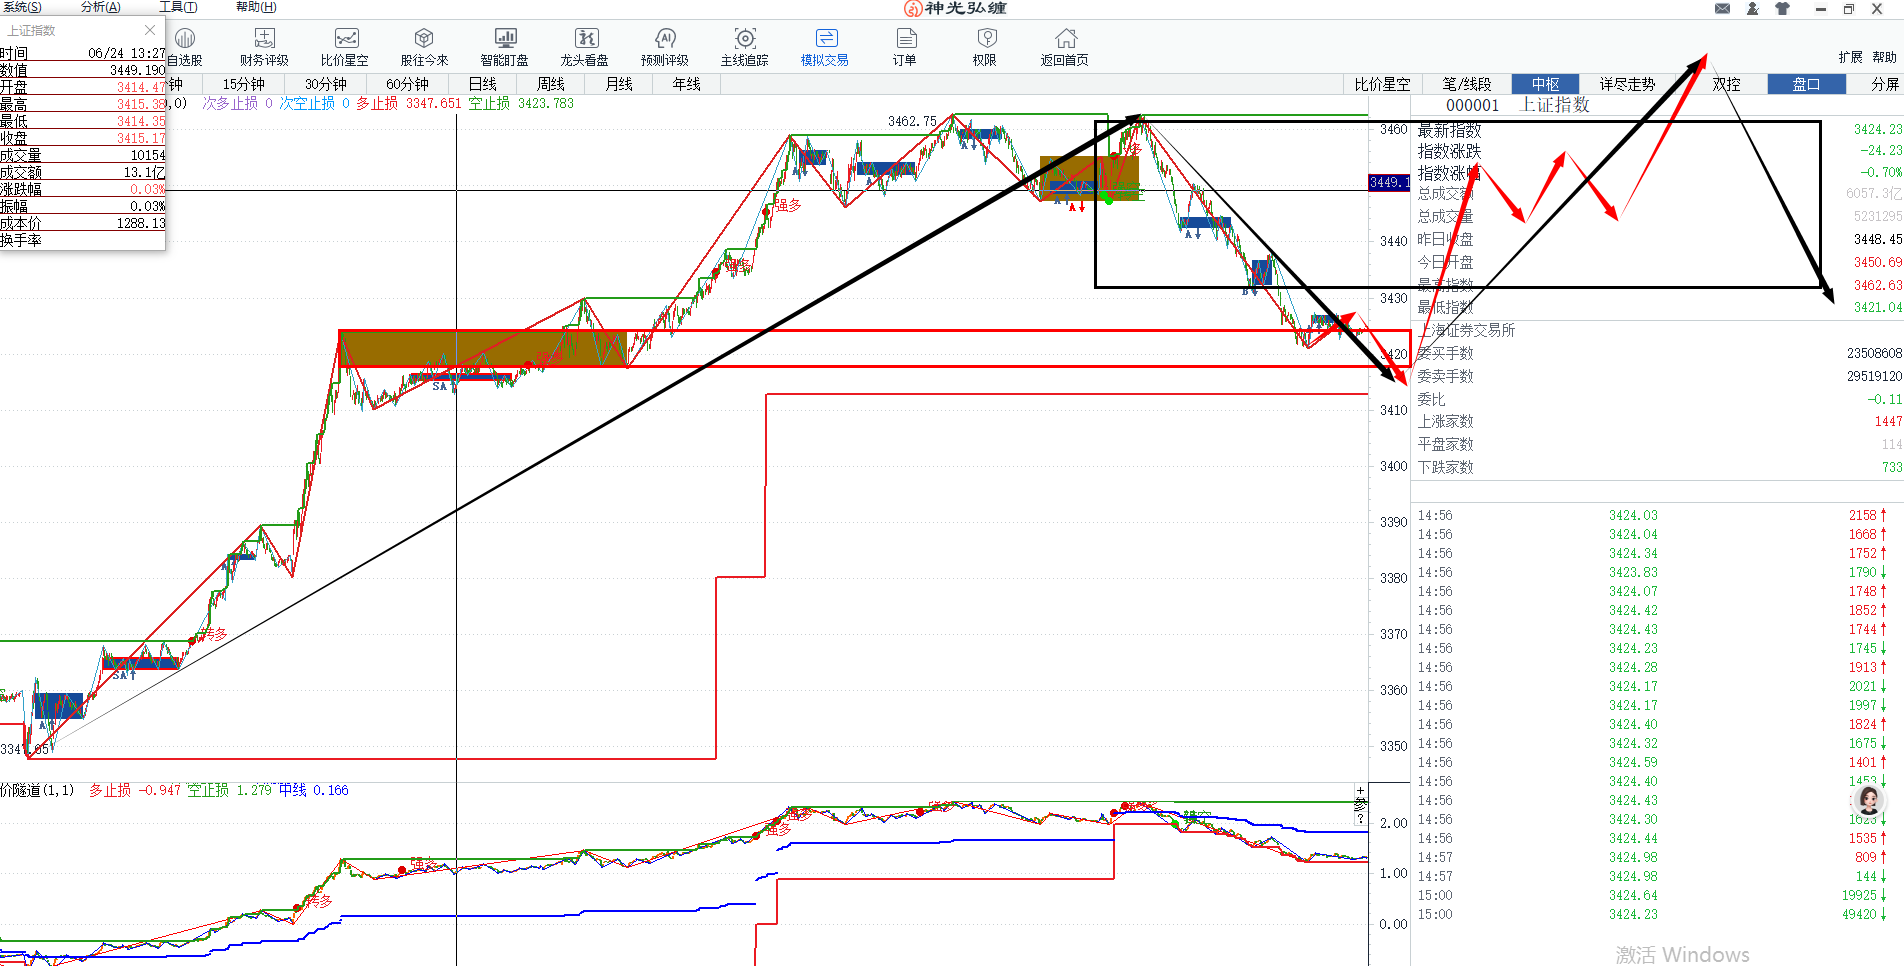Switch to the 日线 daily chart tab

point(483,84)
